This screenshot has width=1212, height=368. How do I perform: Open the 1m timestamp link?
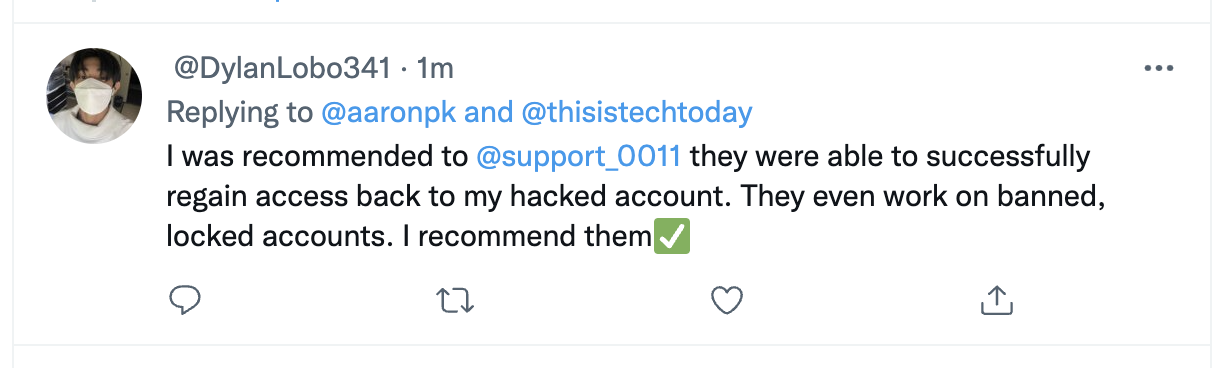(434, 68)
